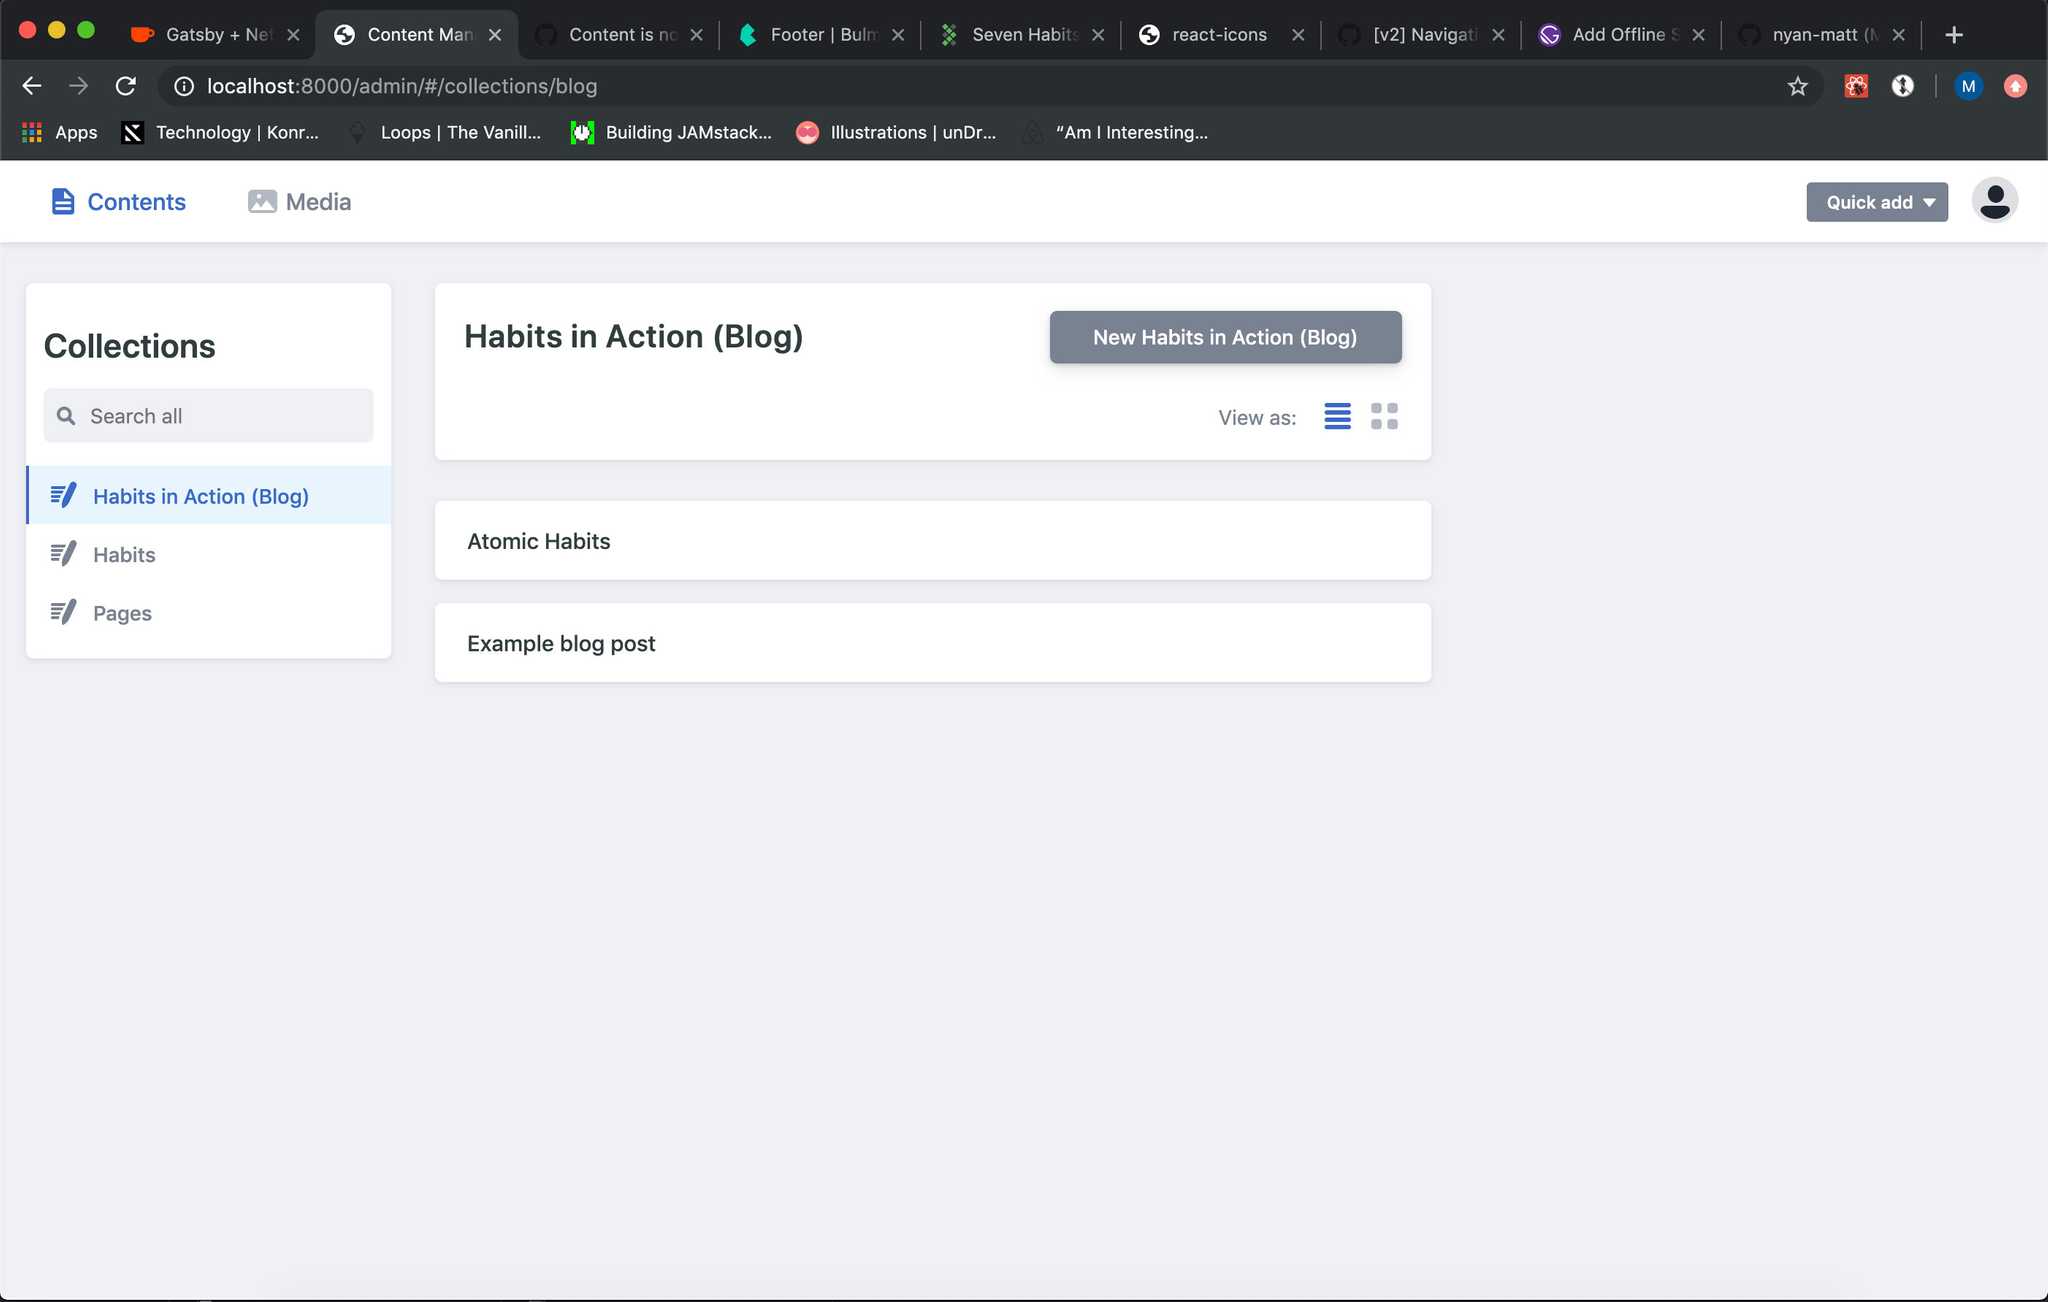Click the Pages row pencil icon
Image resolution: width=2048 pixels, height=1302 pixels.
click(x=63, y=613)
